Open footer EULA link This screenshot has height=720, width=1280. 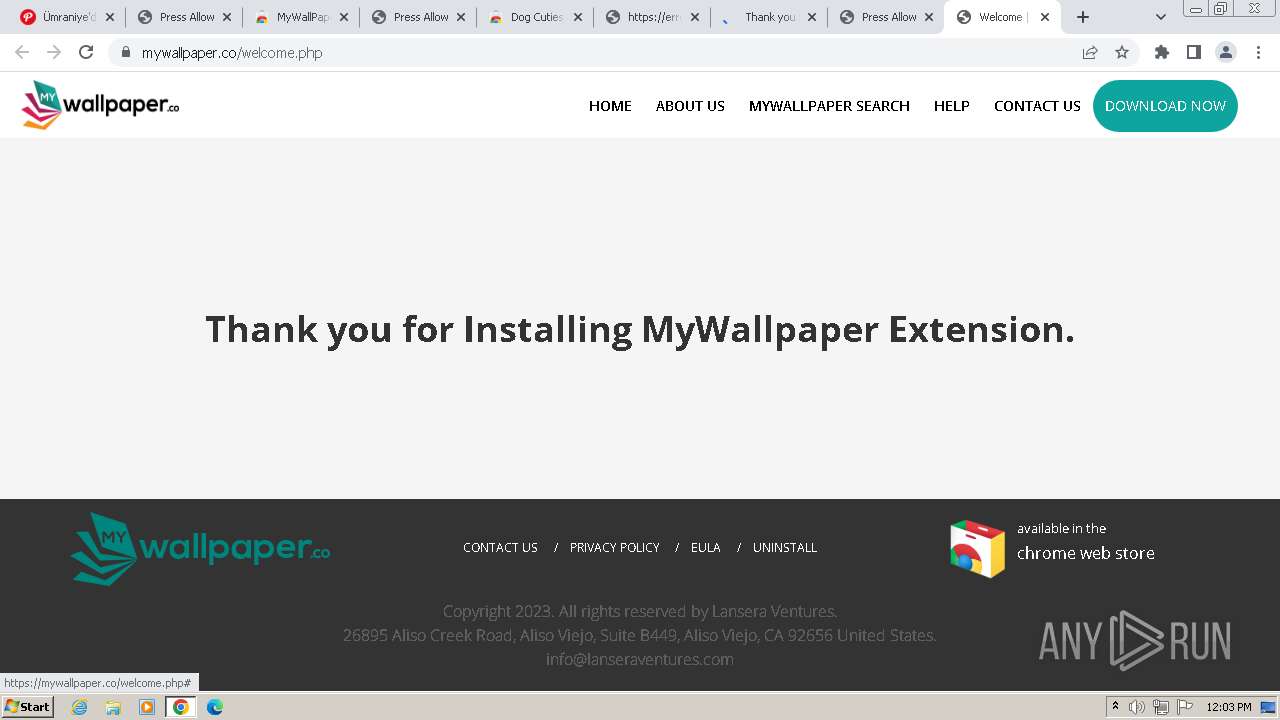coord(706,548)
